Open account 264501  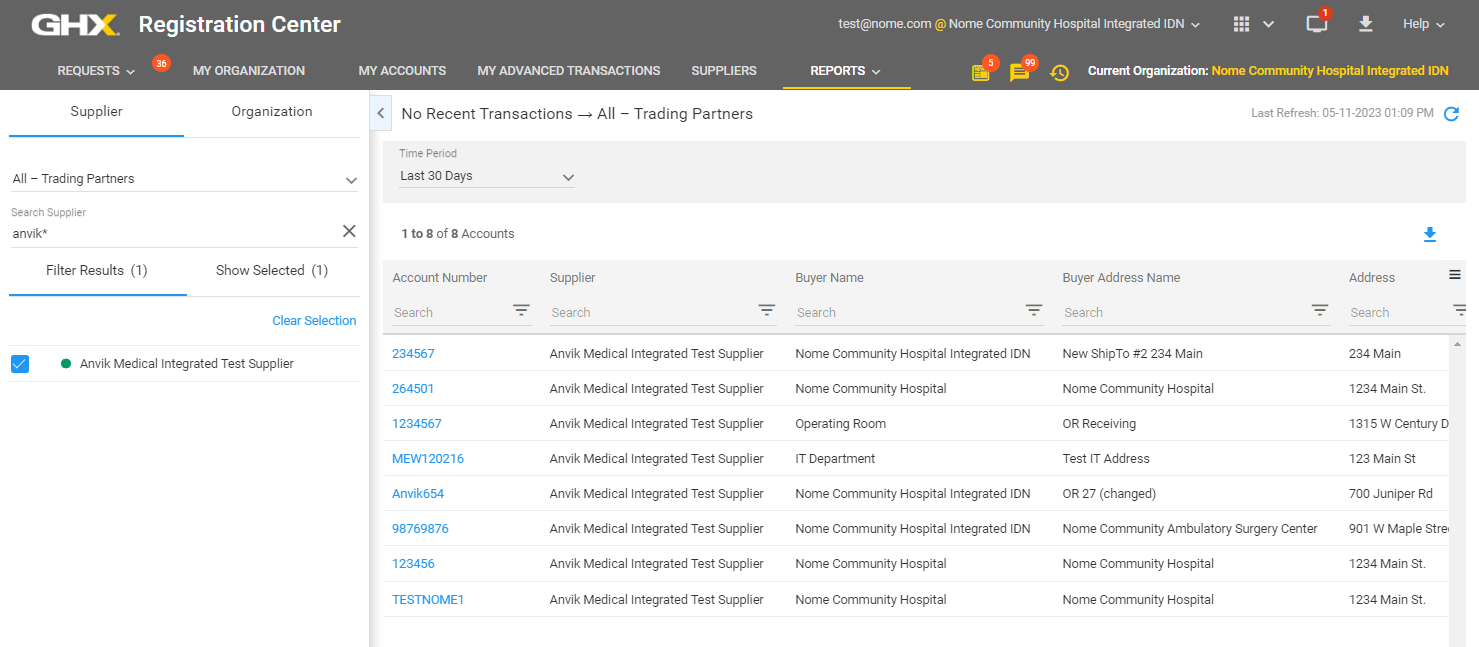point(413,389)
